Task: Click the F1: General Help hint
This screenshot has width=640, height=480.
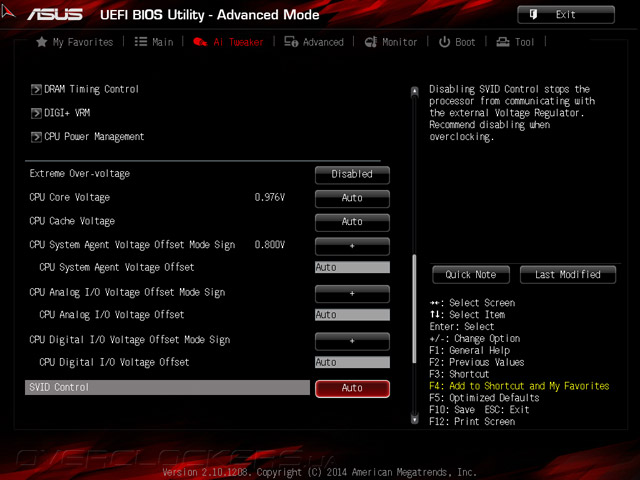Action: (x=469, y=351)
